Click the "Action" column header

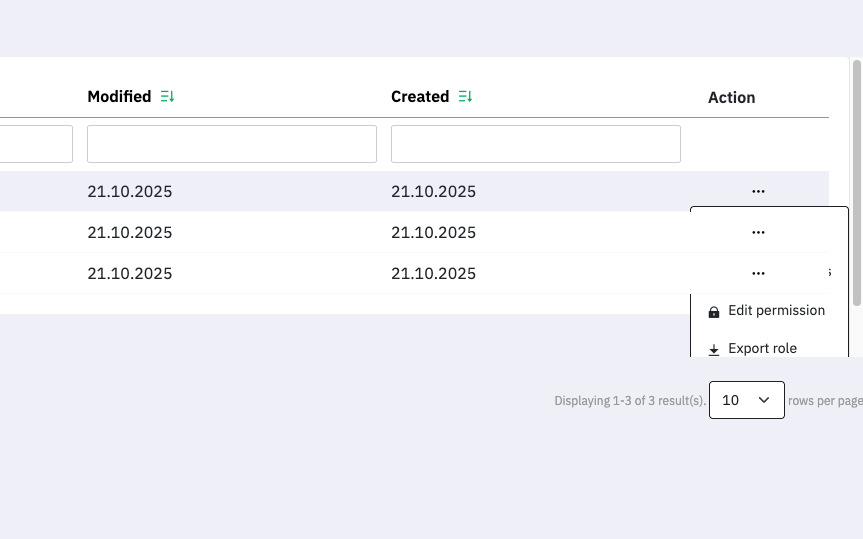click(731, 98)
